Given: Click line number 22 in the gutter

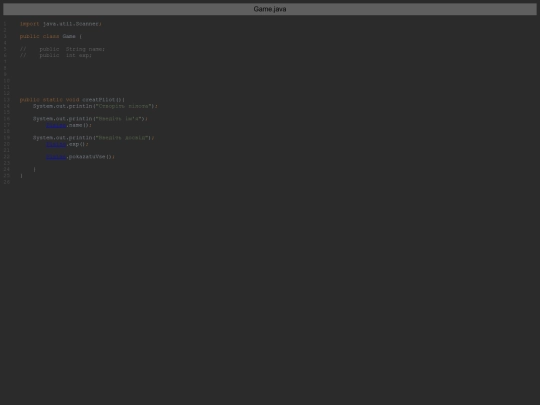Looking at the screenshot, I should (x=7, y=157).
